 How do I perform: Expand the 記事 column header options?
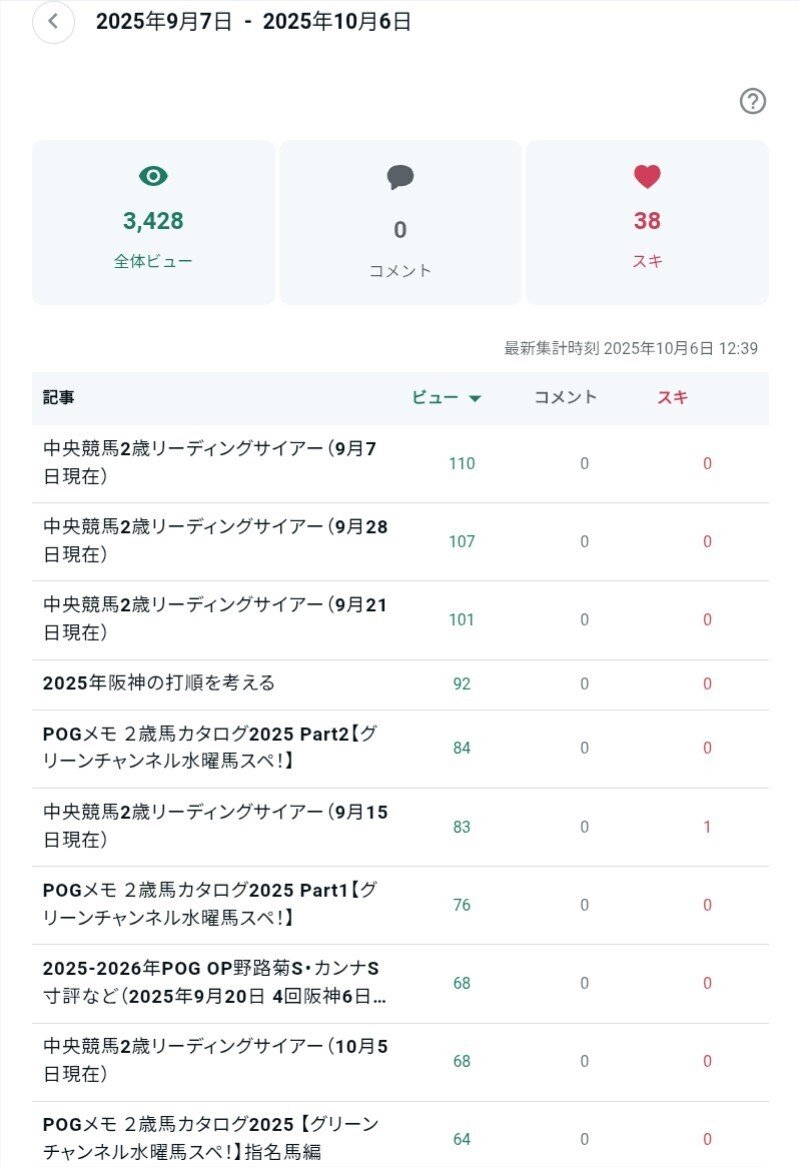tap(55, 398)
